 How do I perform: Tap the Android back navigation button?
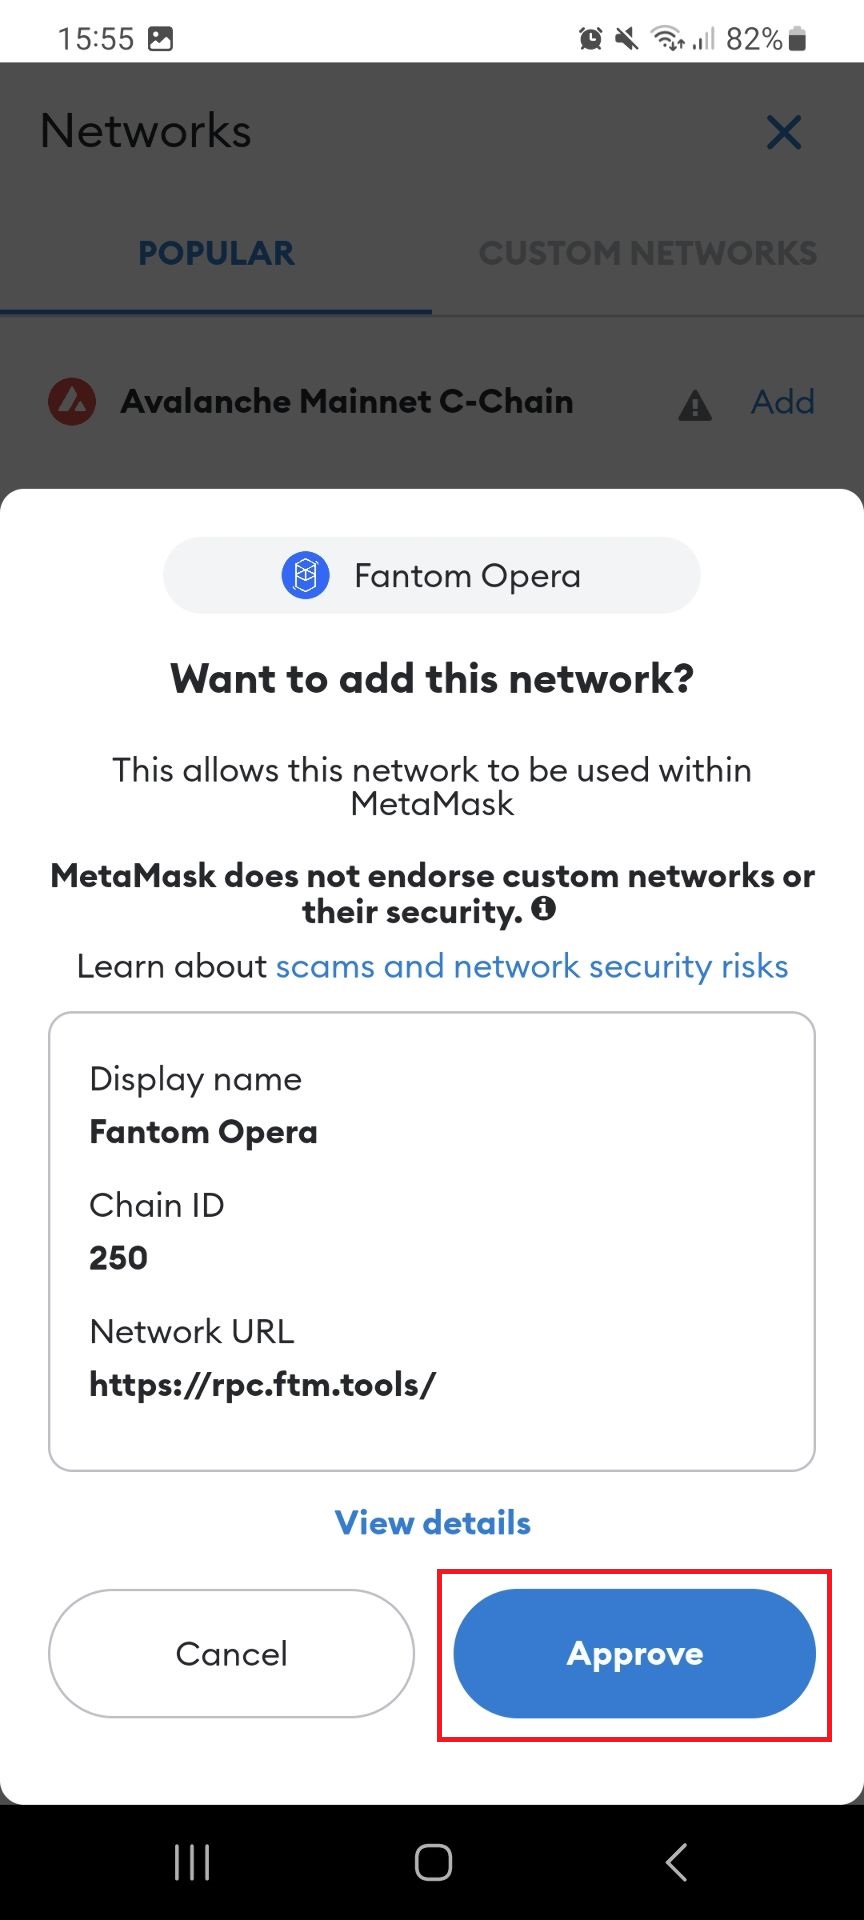[x=676, y=1862]
